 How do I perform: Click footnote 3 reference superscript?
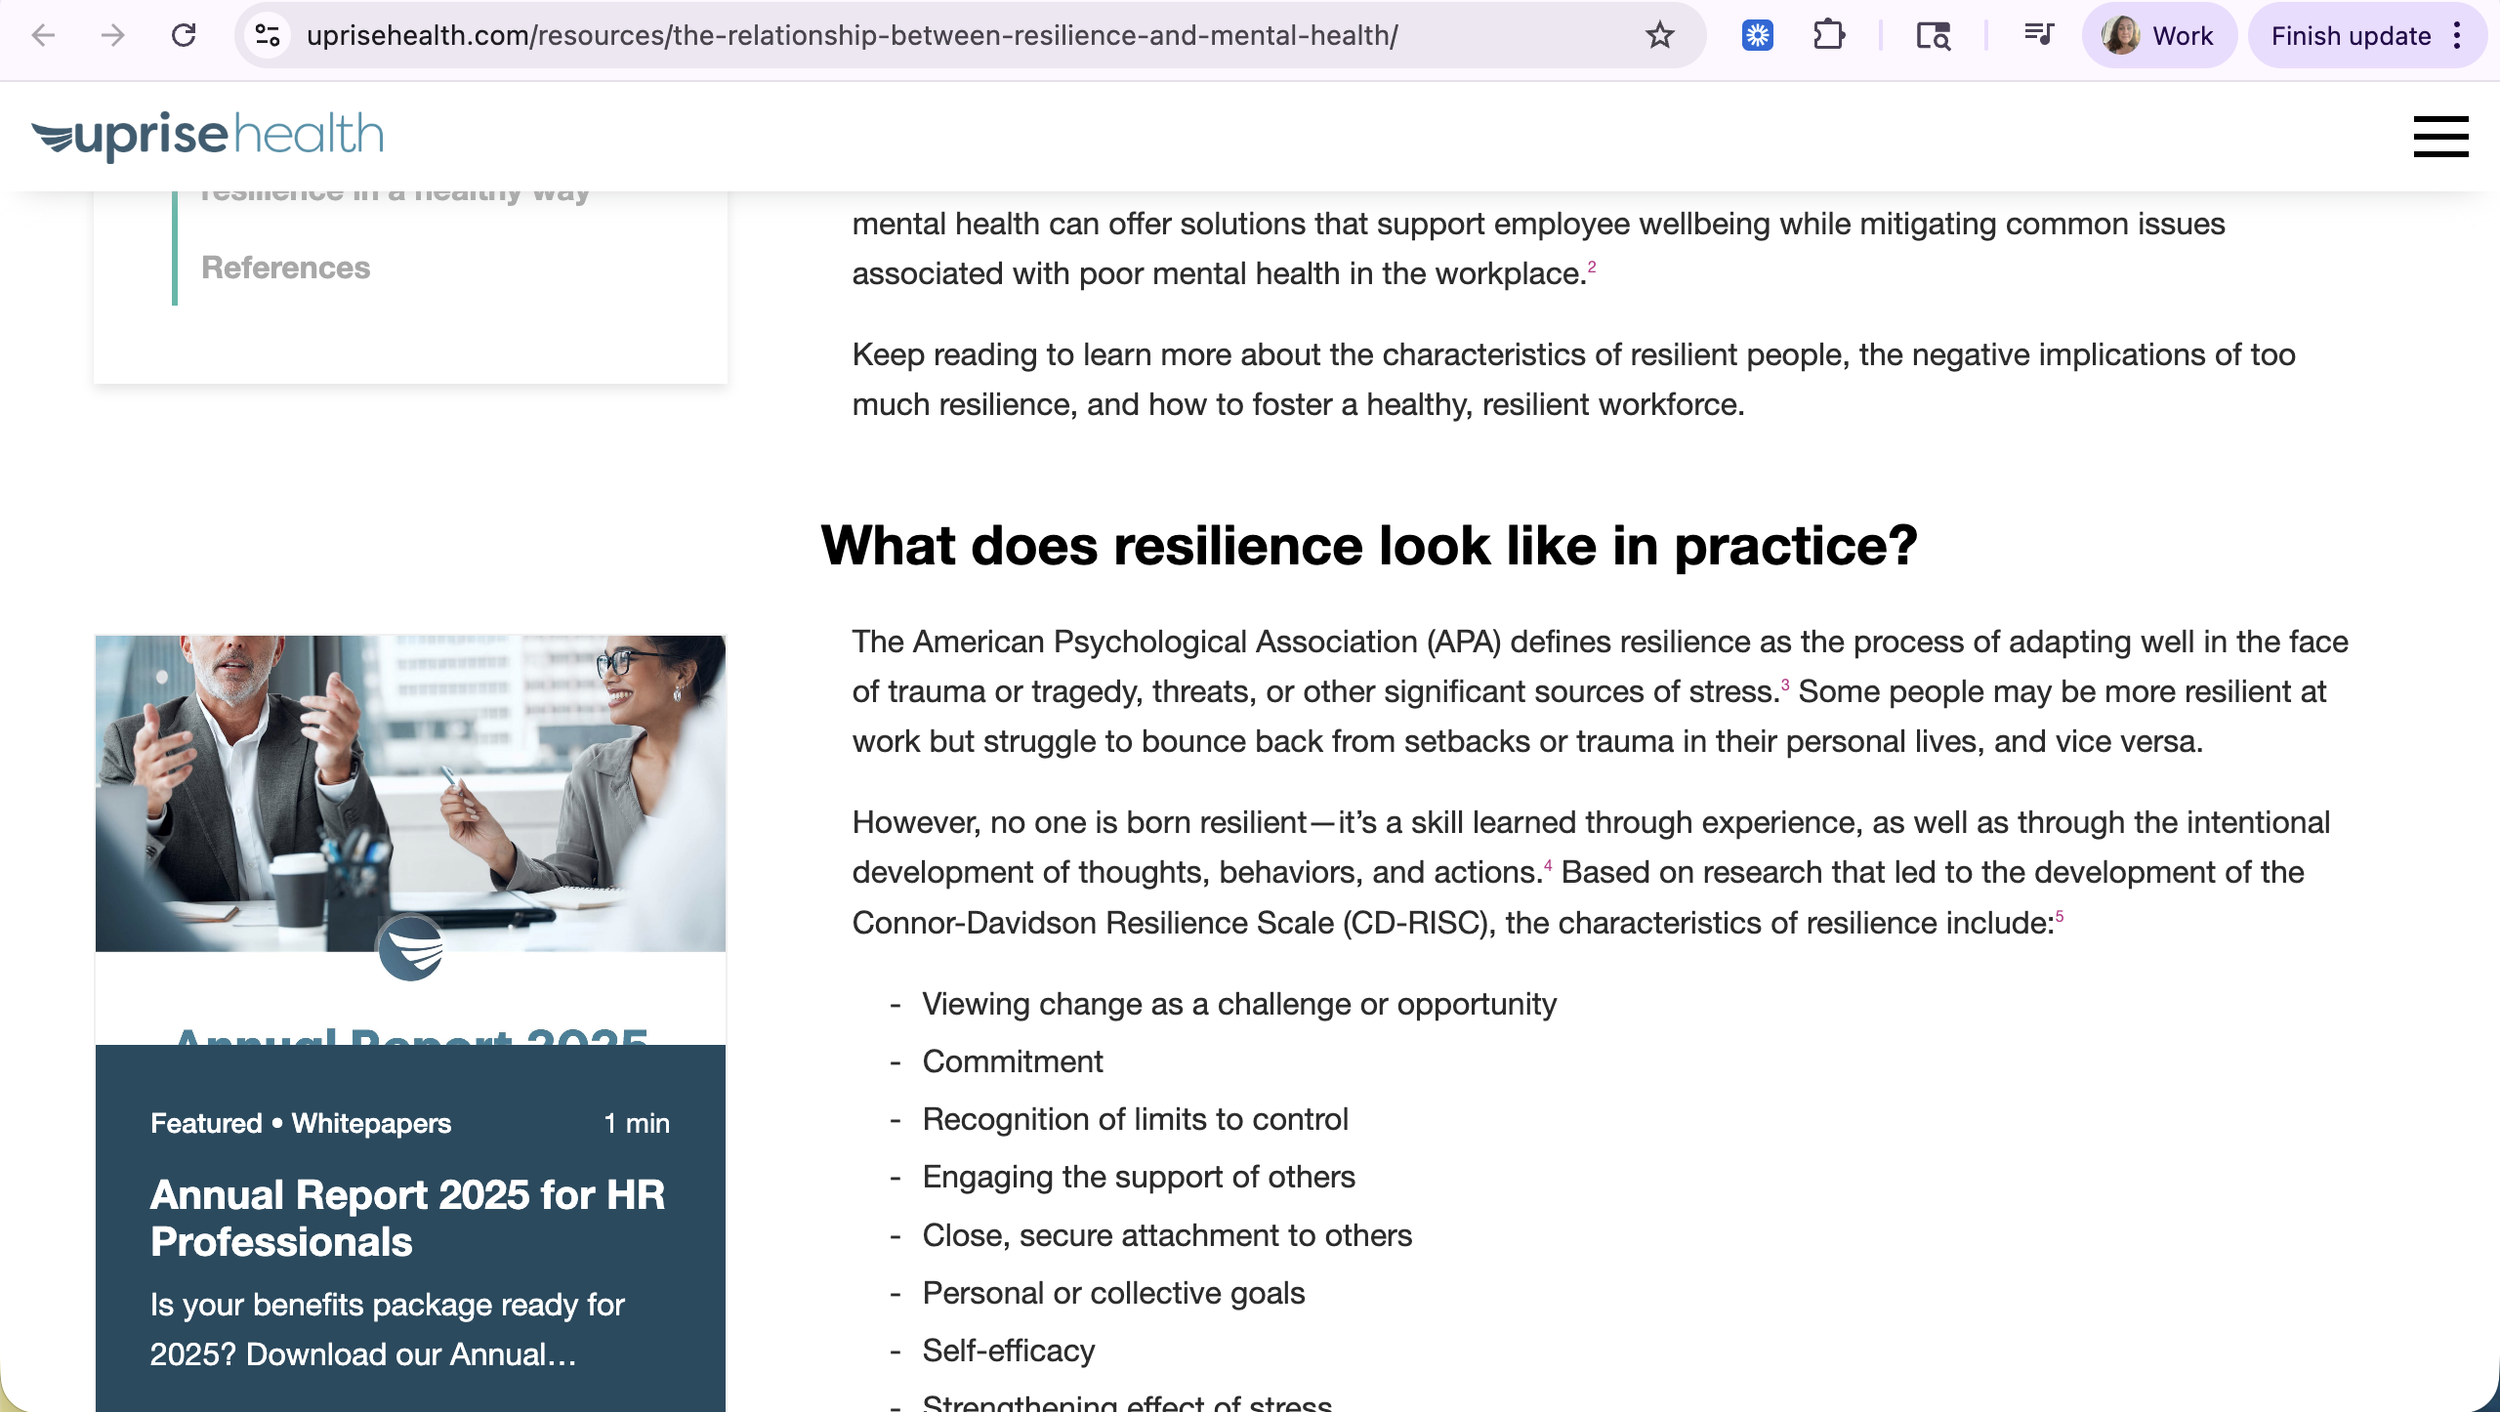(x=1785, y=685)
